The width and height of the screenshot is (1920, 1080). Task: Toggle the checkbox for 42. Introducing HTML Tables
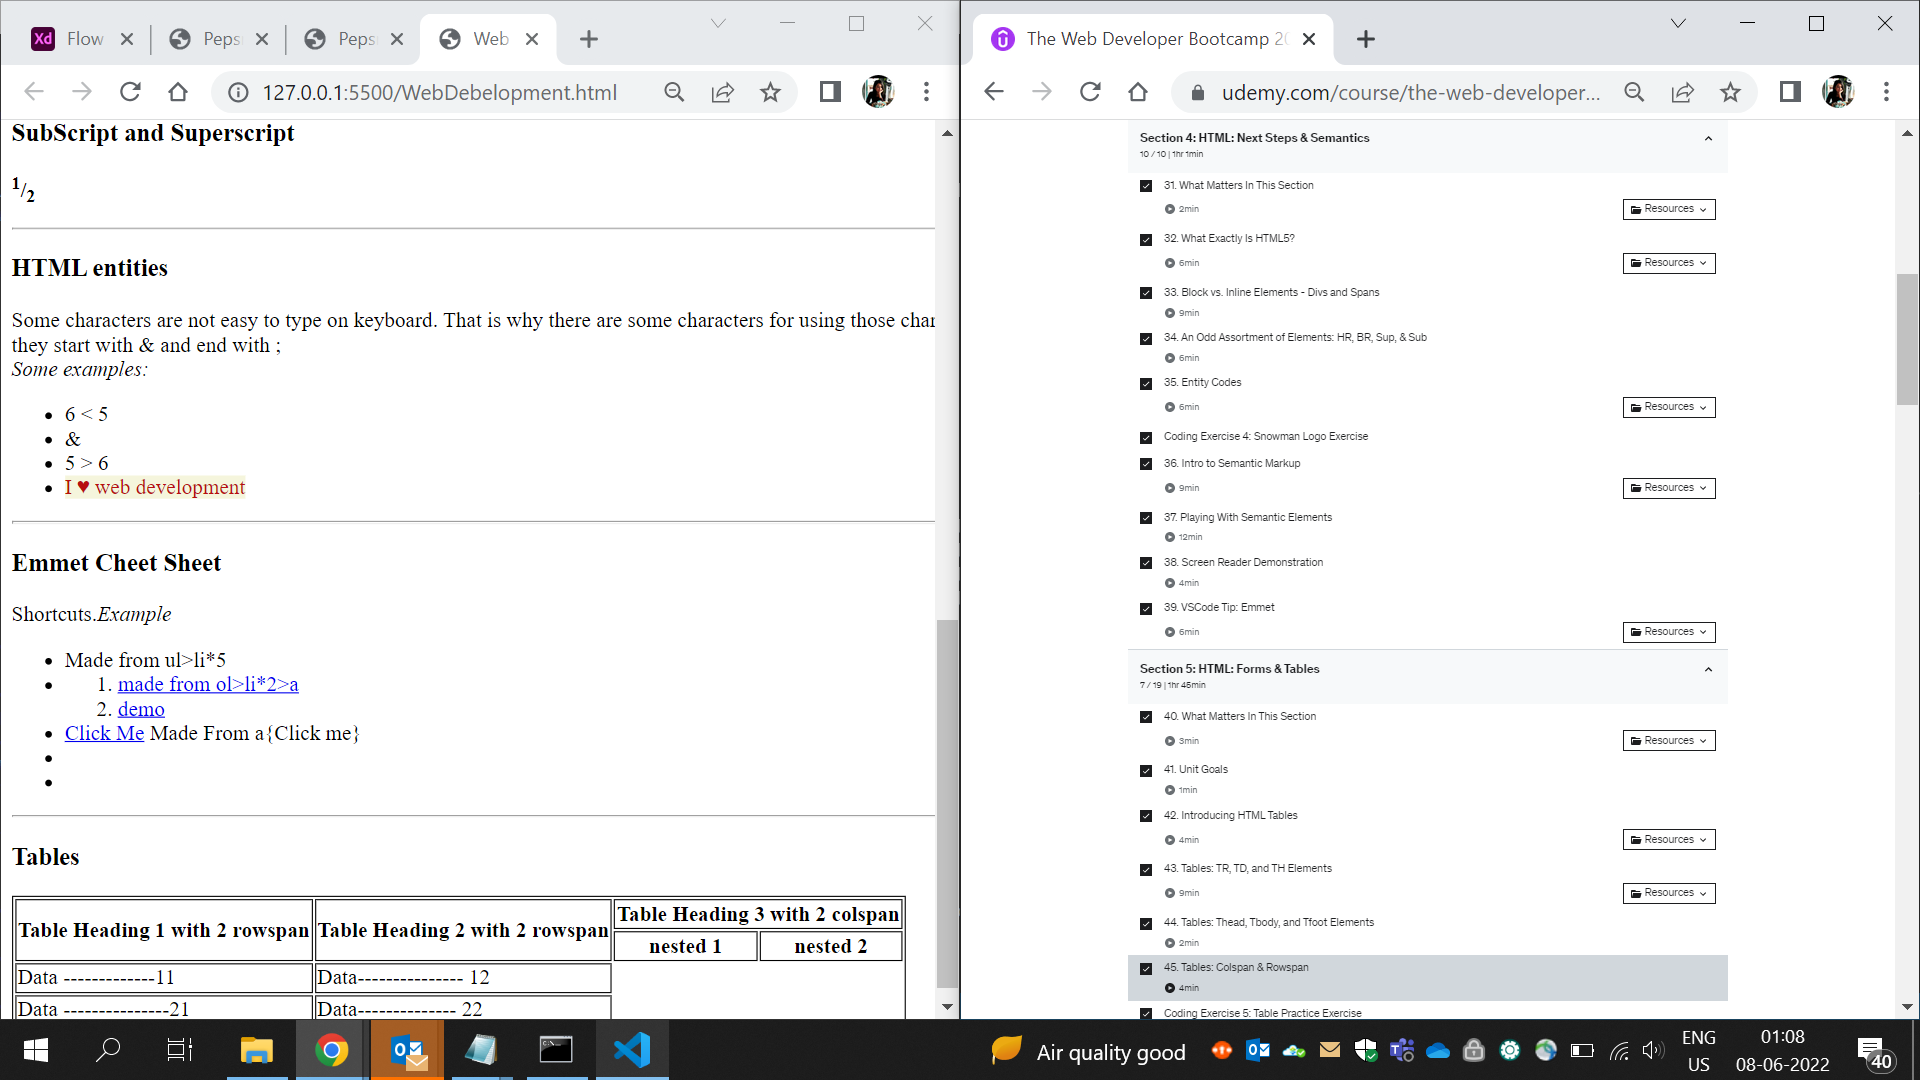click(1146, 817)
